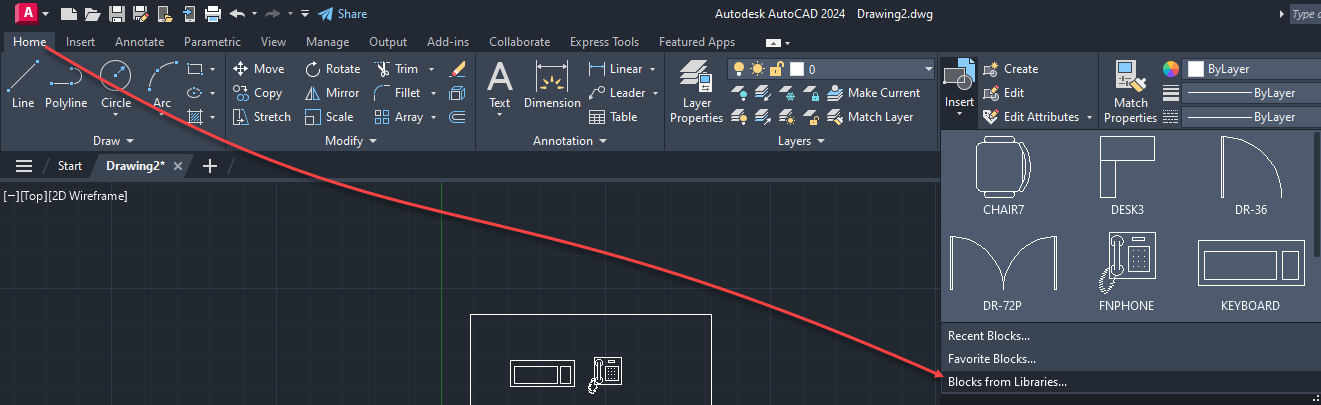Open the block Edit tool
The height and width of the screenshot is (405, 1321).
[1004, 93]
